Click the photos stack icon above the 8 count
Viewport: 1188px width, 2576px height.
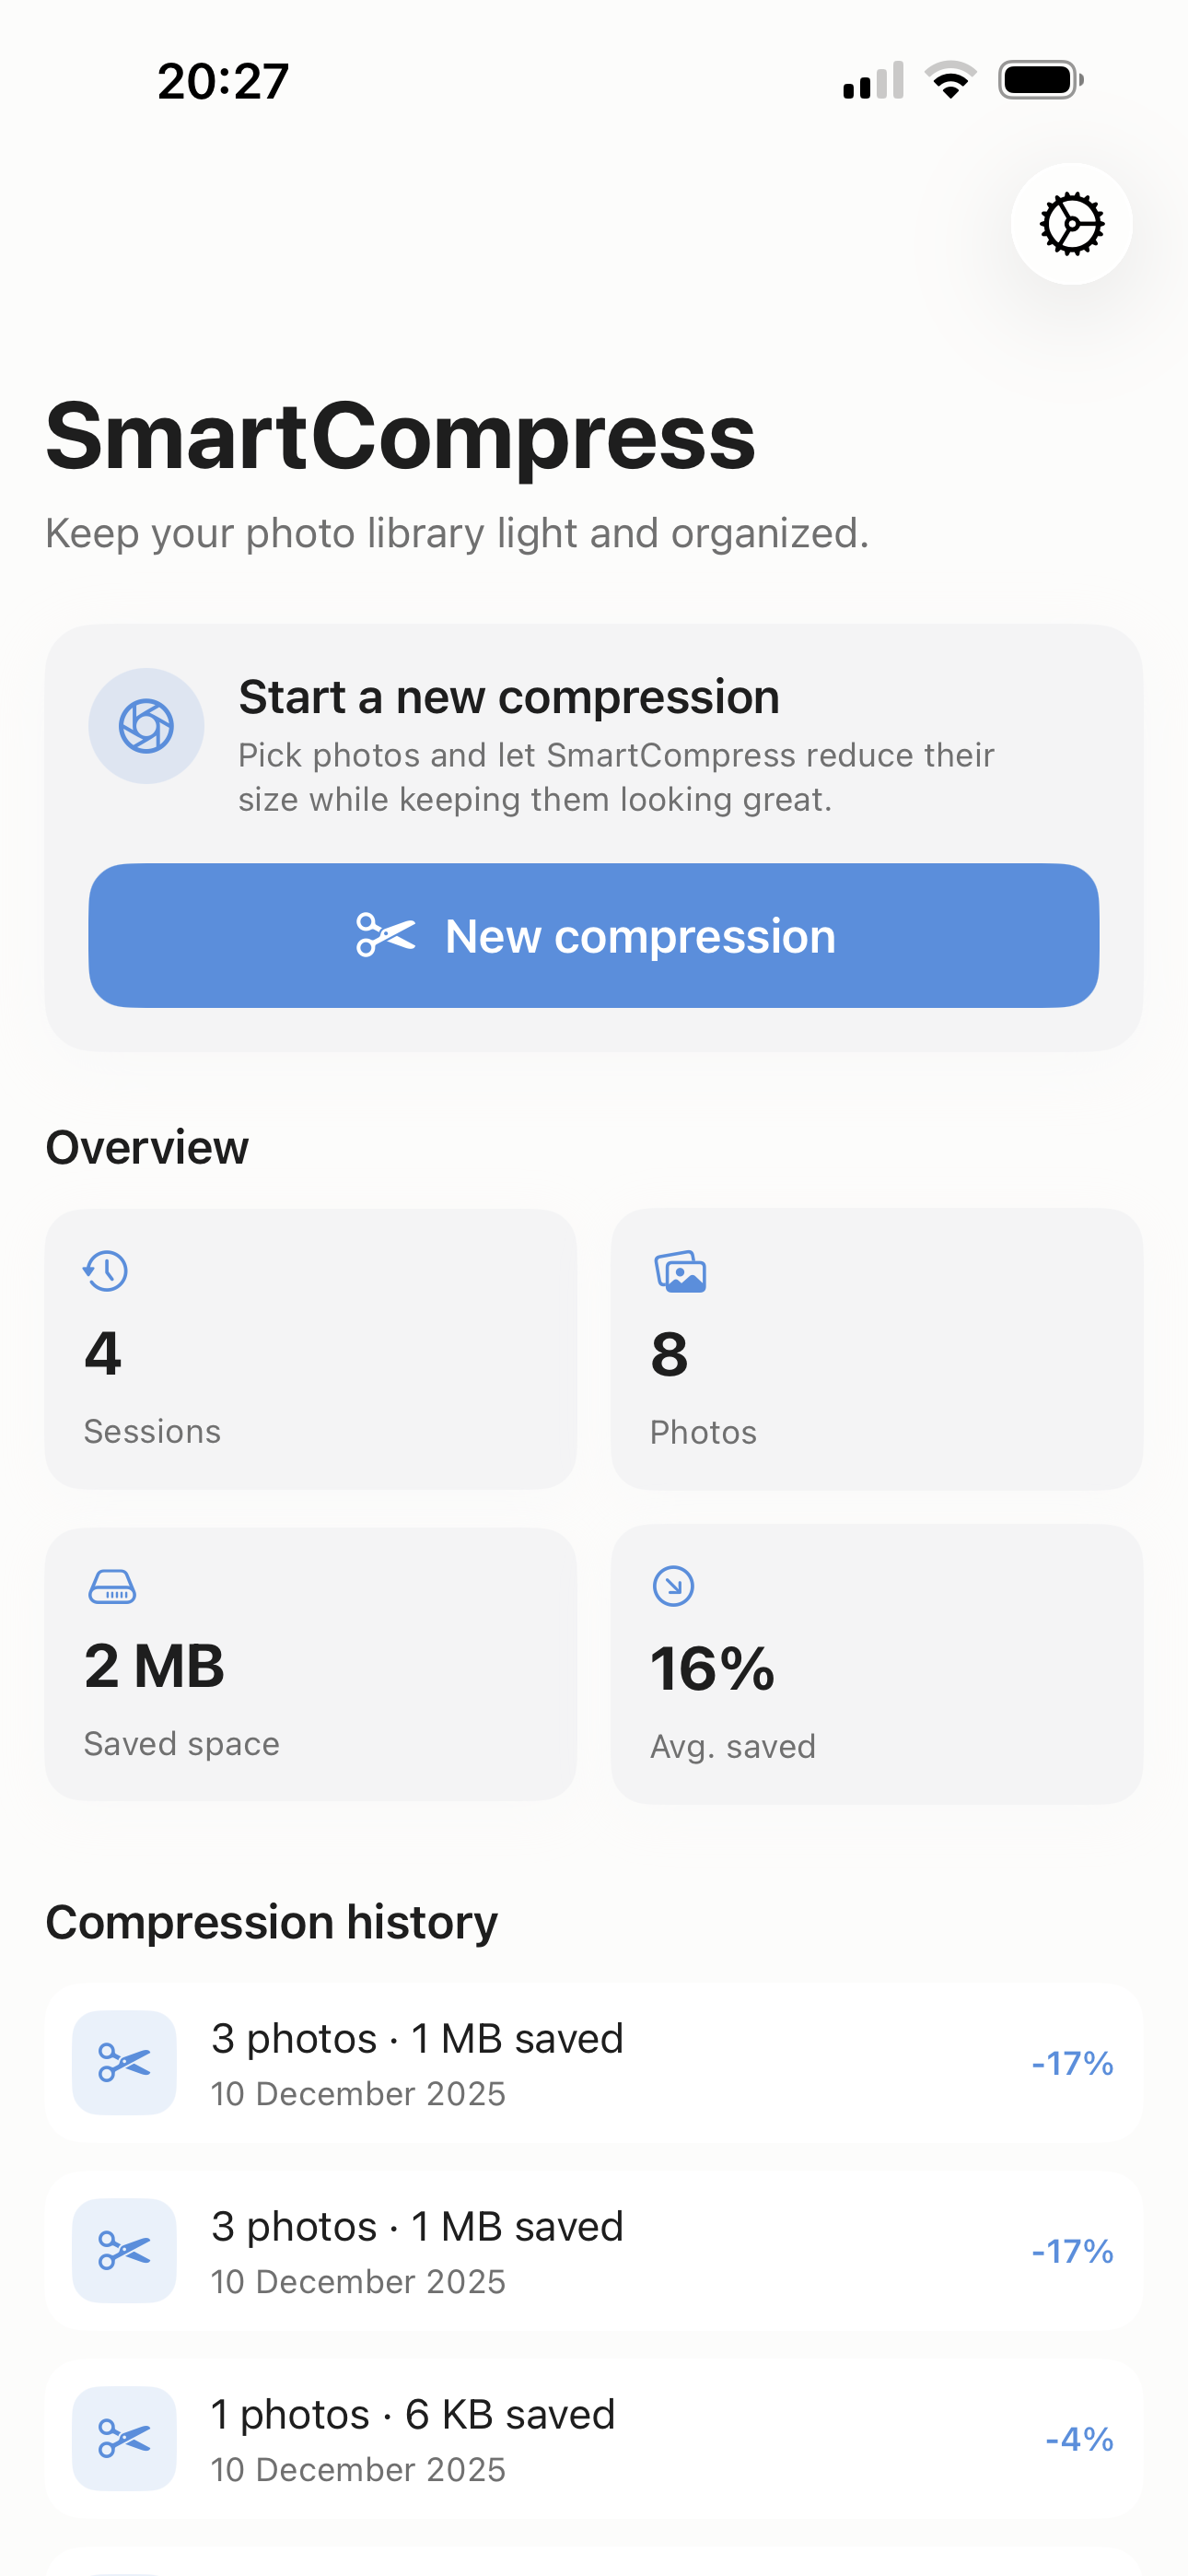coord(680,1273)
